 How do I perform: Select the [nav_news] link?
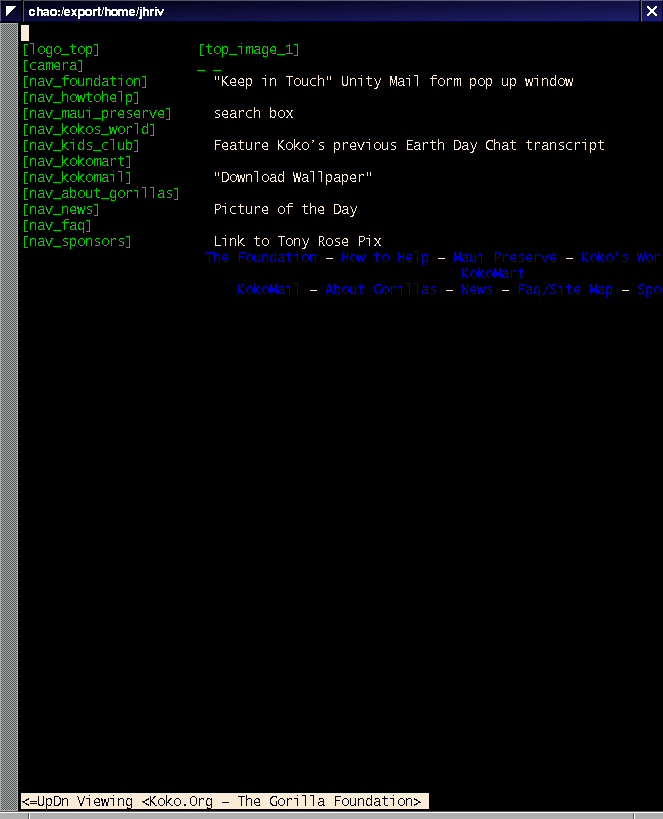point(61,209)
